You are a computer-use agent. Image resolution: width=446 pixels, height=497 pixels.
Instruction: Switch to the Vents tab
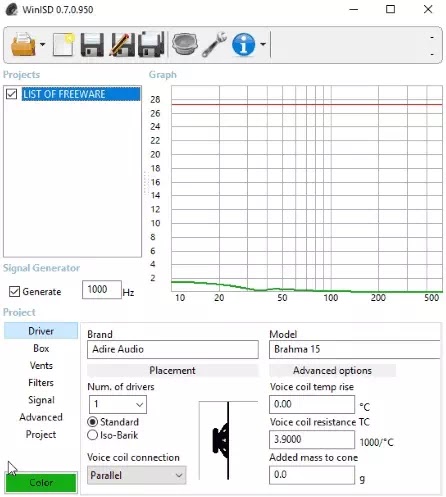pos(41,365)
